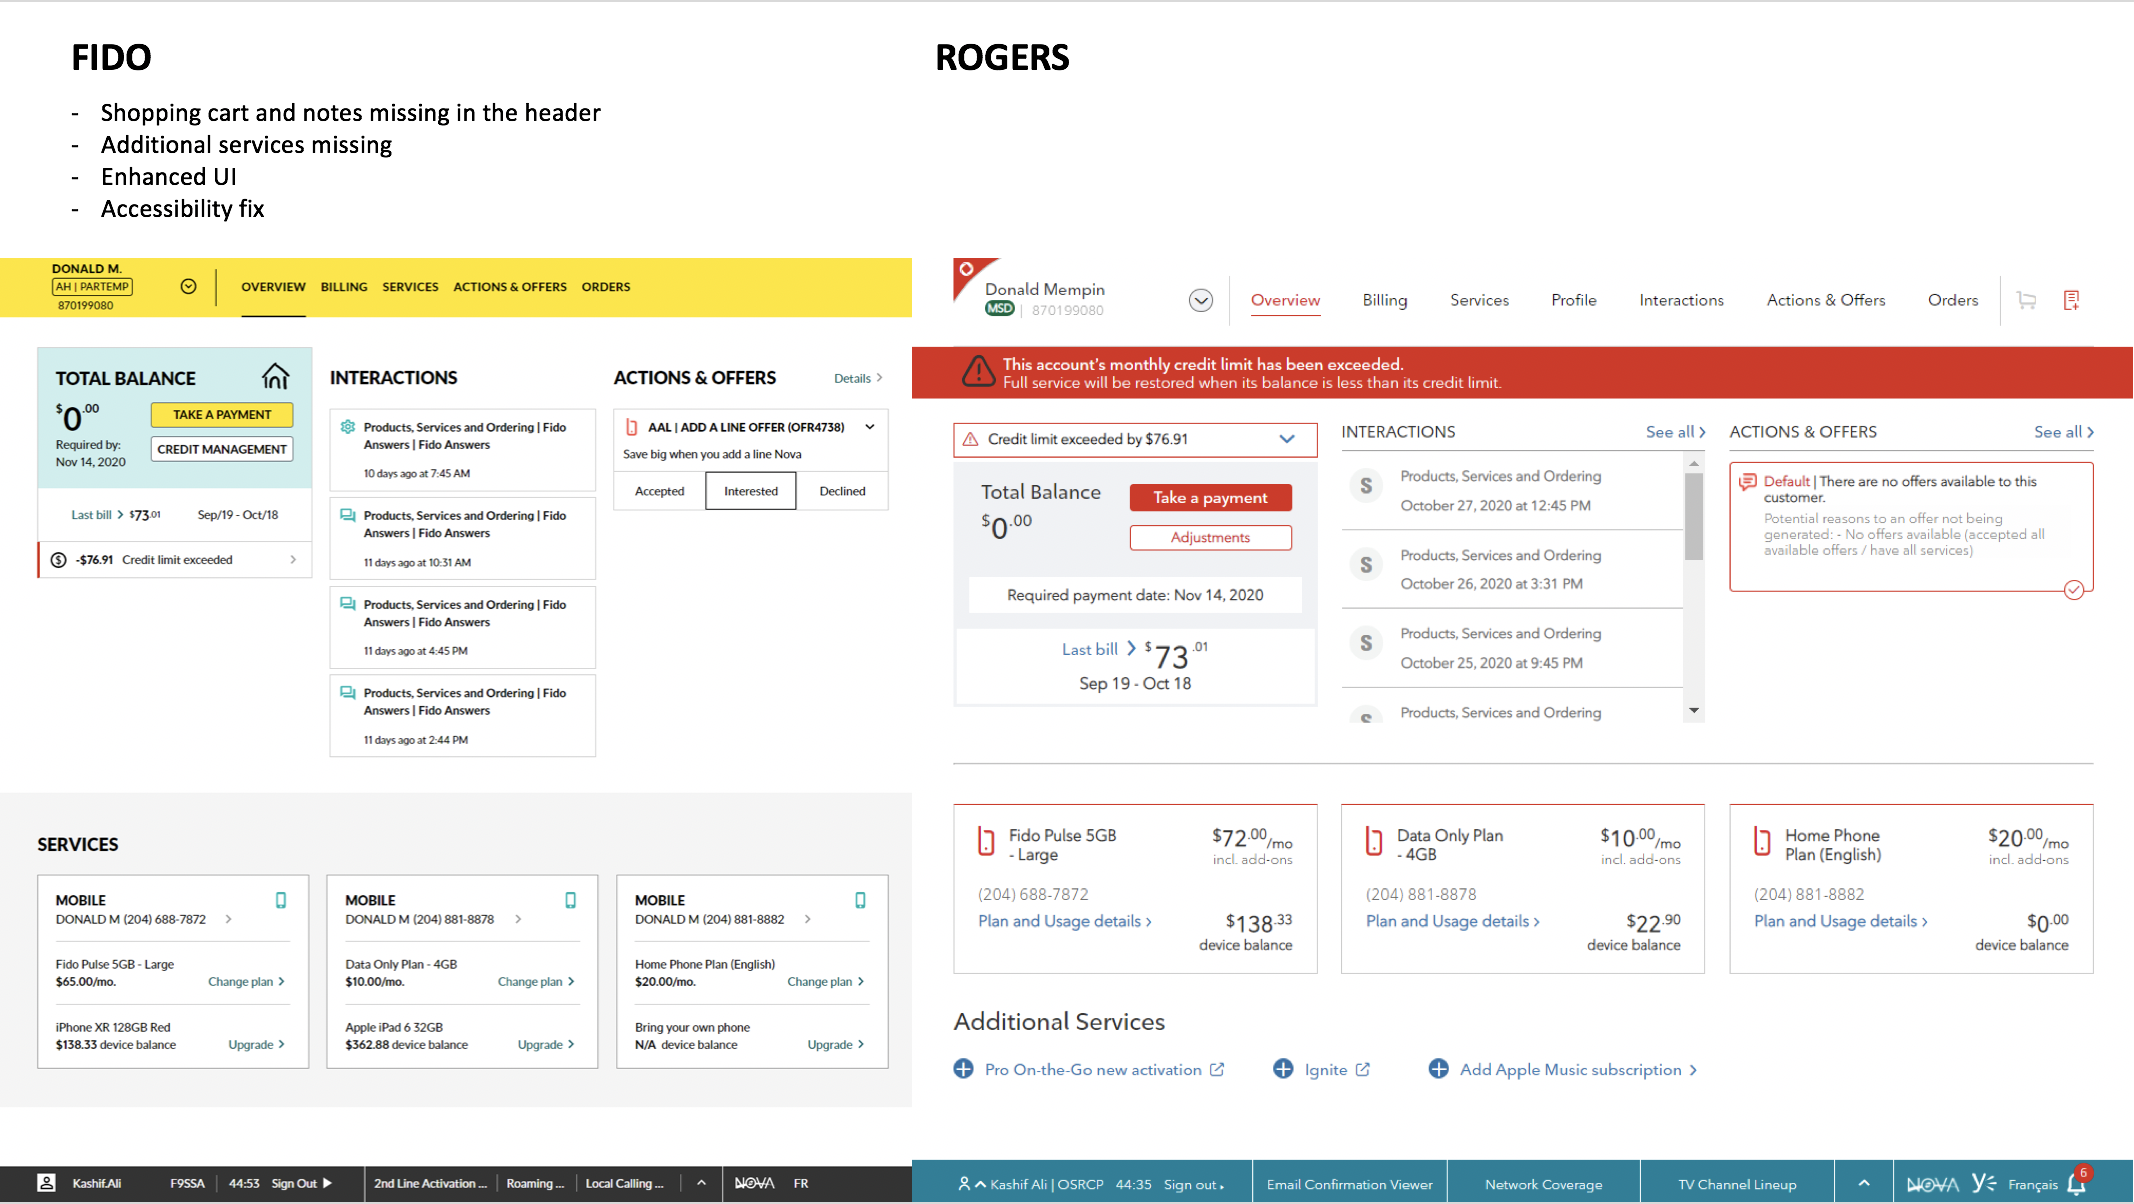Click the mobile phone icon for (204) 688-7872 in Fido

click(x=281, y=900)
